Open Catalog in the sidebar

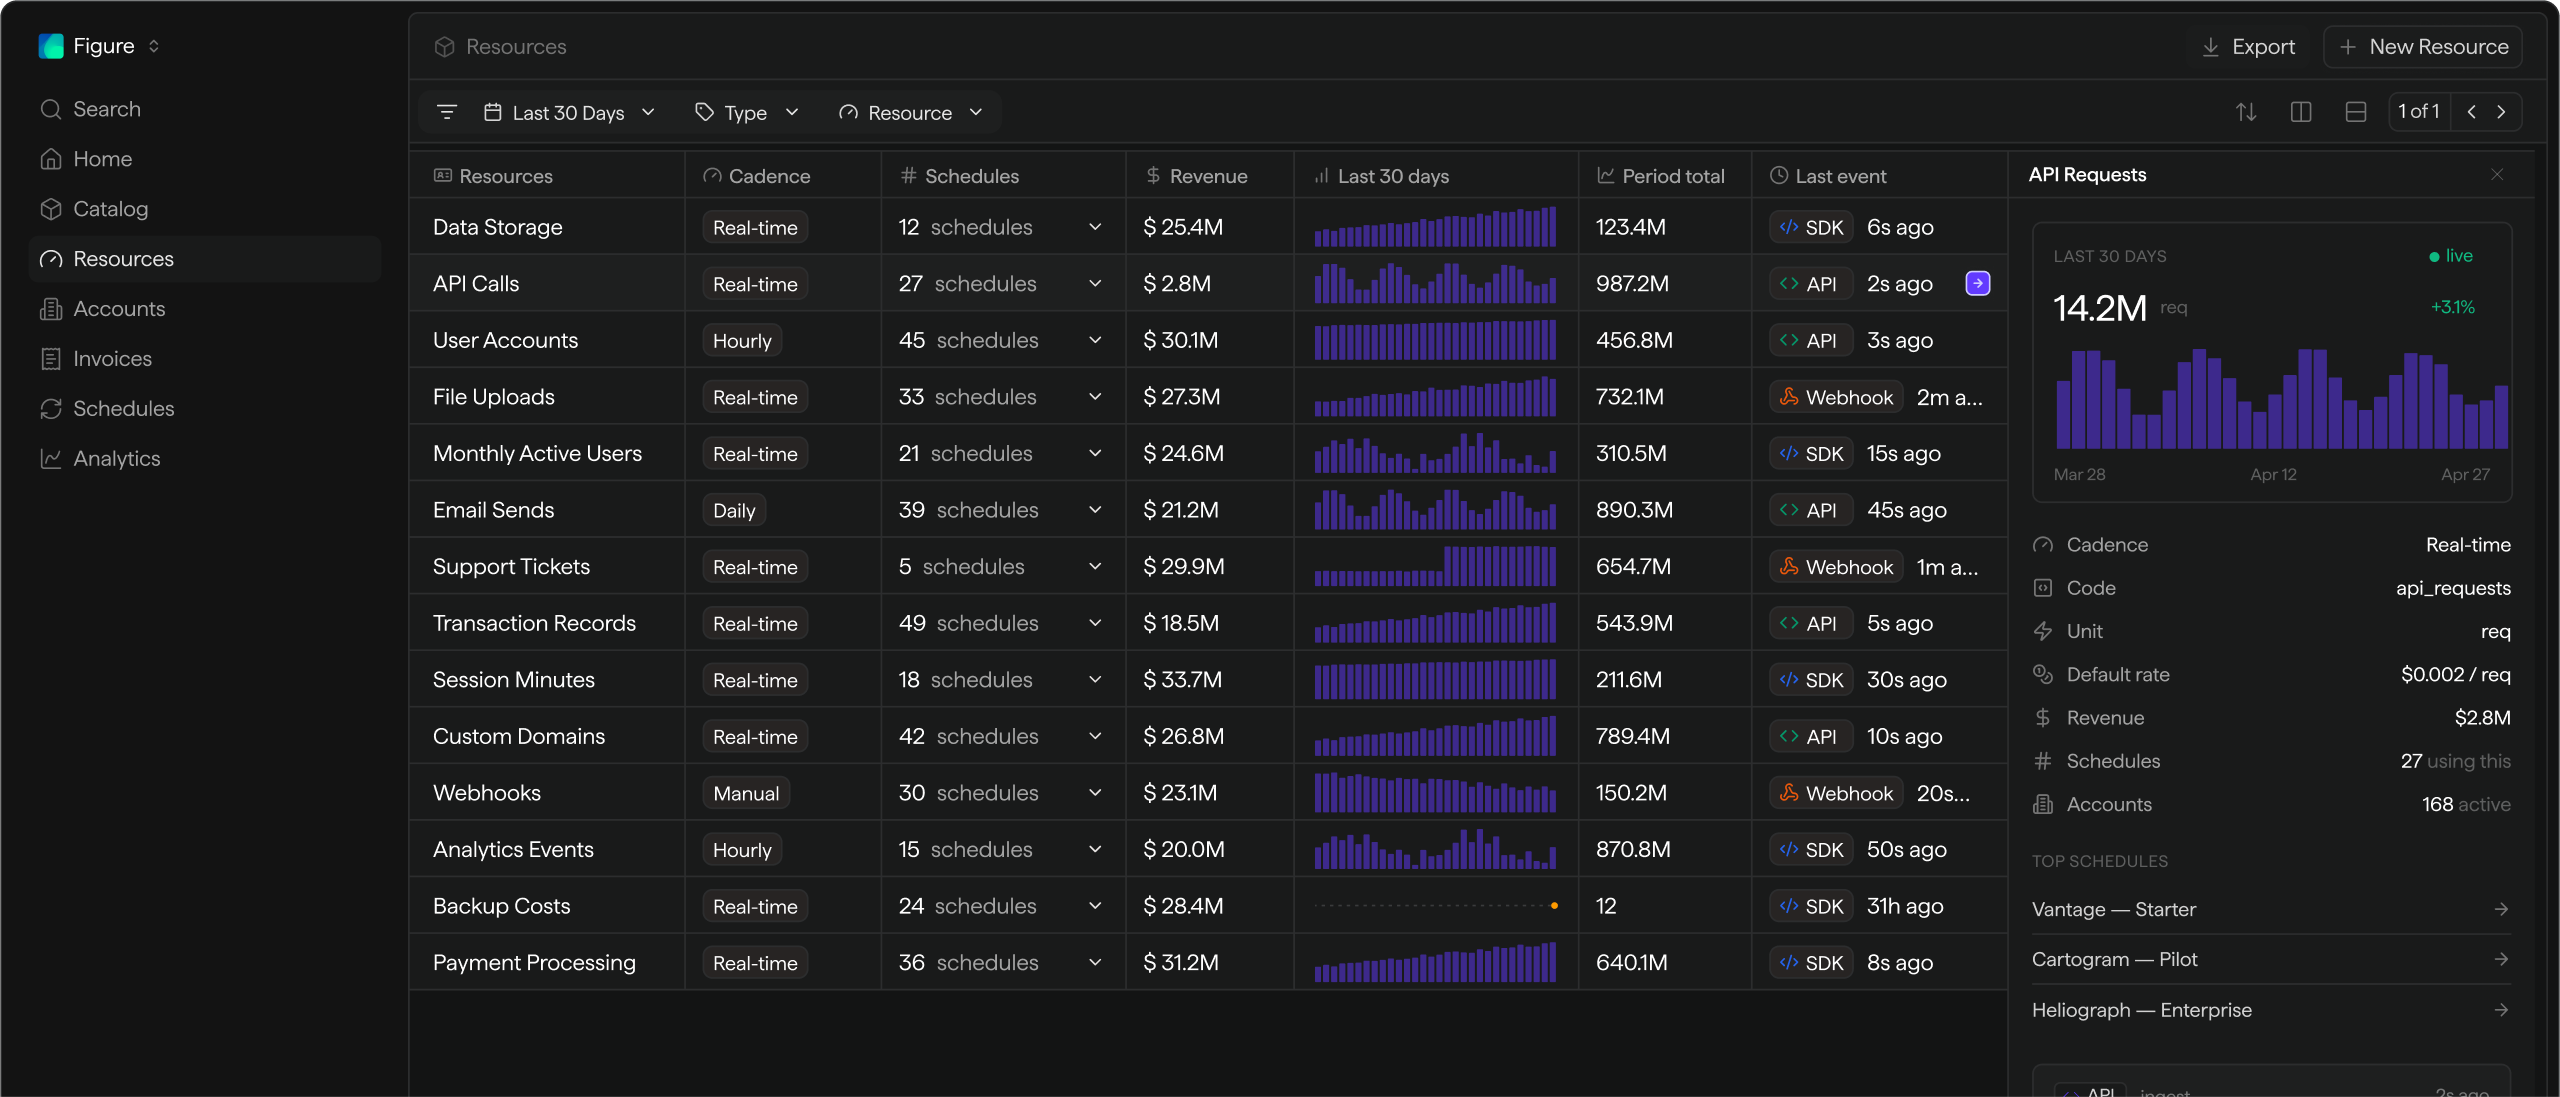[205, 209]
